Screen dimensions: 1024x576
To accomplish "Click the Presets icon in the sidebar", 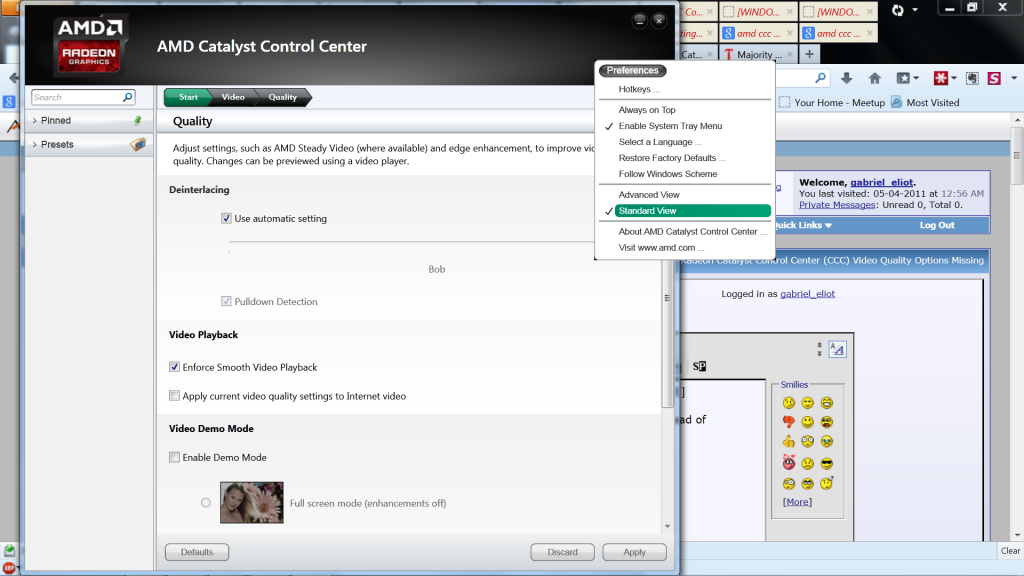I will pyautogui.click(x=138, y=144).
